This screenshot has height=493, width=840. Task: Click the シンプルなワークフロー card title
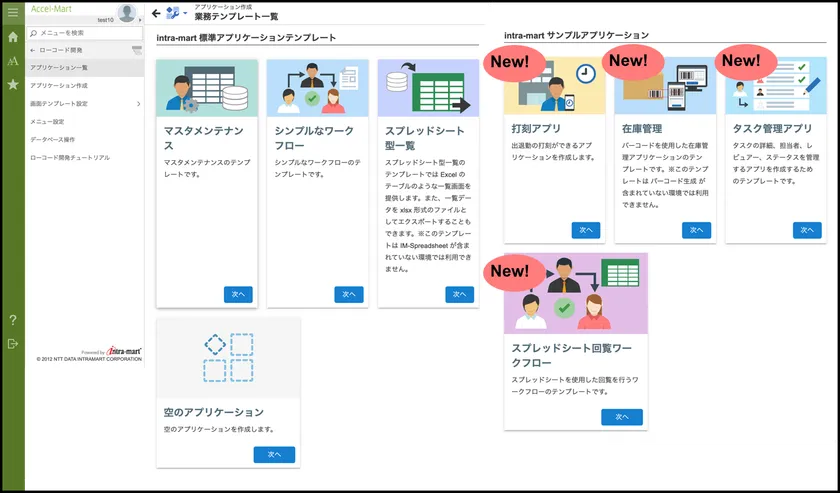(314, 138)
